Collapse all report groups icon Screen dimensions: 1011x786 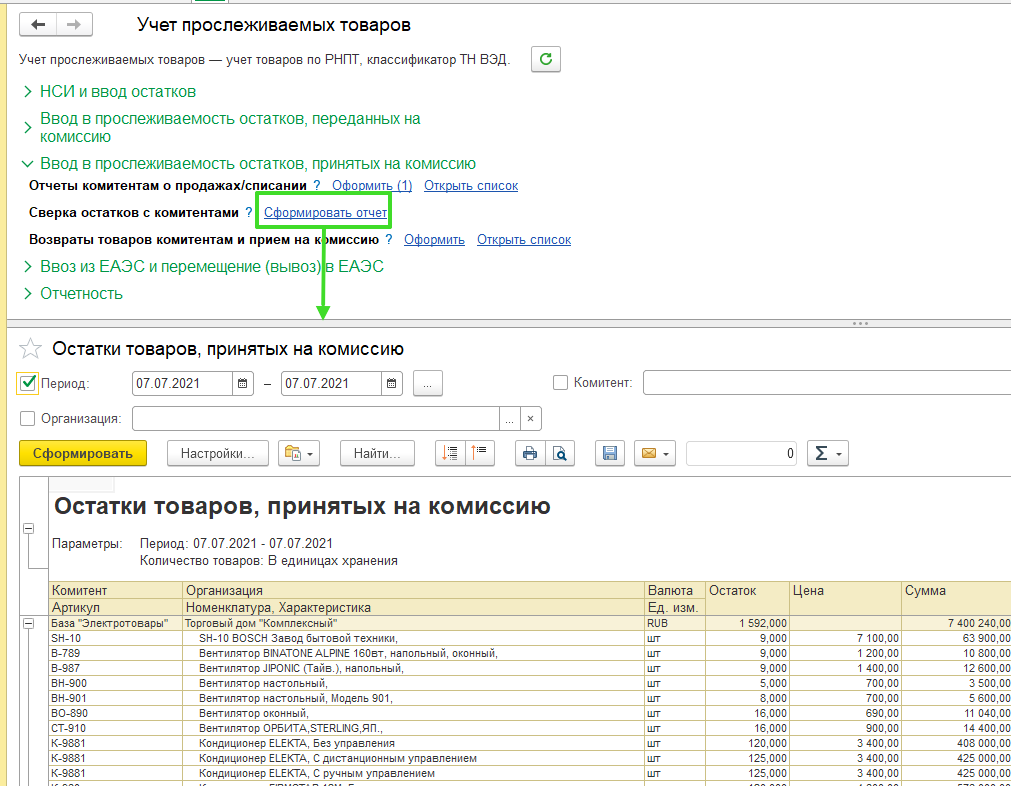point(479,453)
